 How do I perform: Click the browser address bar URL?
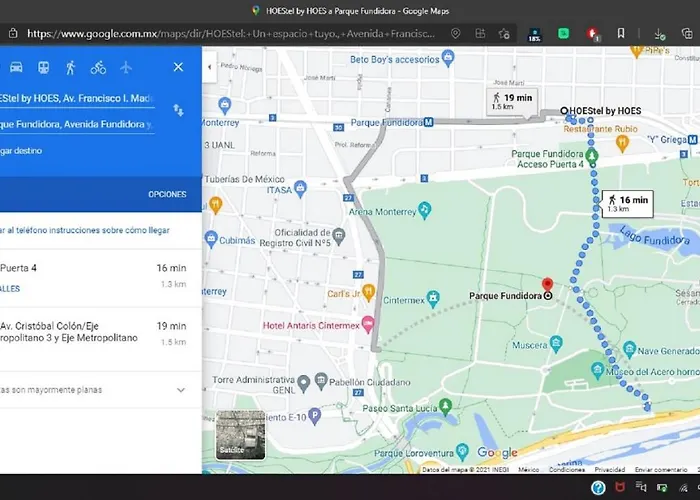[231, 33]
